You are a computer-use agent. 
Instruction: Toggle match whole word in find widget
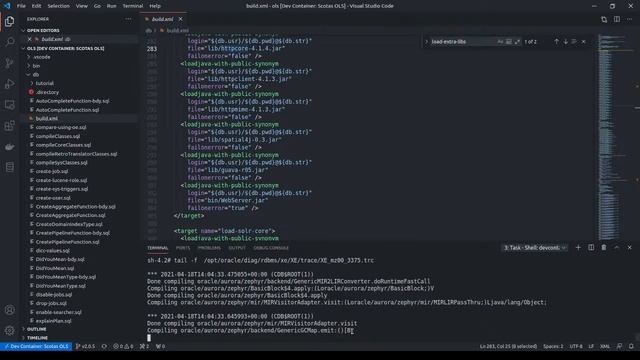coord(509,42)
